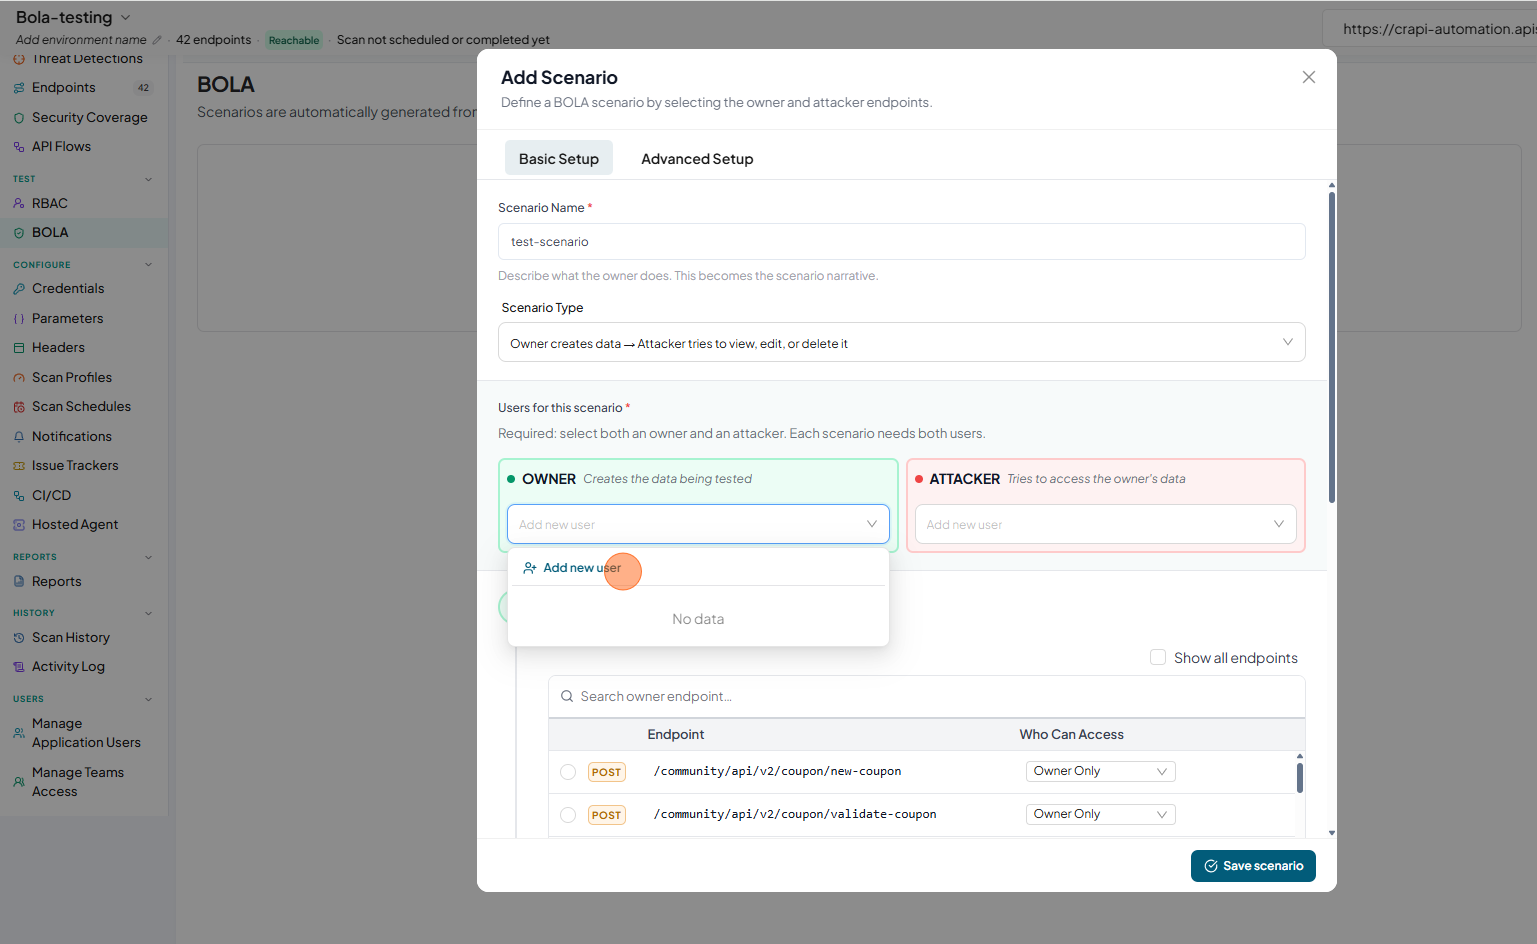Image resolution: width=1537 pixels, height=944 pixels.
Task: Click the Reports document icon
Action: (19, 582)
